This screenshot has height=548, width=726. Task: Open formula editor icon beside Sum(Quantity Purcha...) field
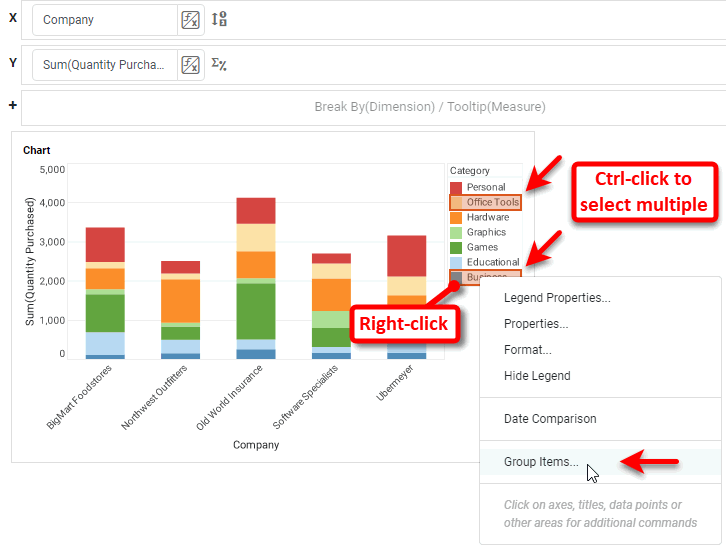pyautogui.click(x=190, y=65)
